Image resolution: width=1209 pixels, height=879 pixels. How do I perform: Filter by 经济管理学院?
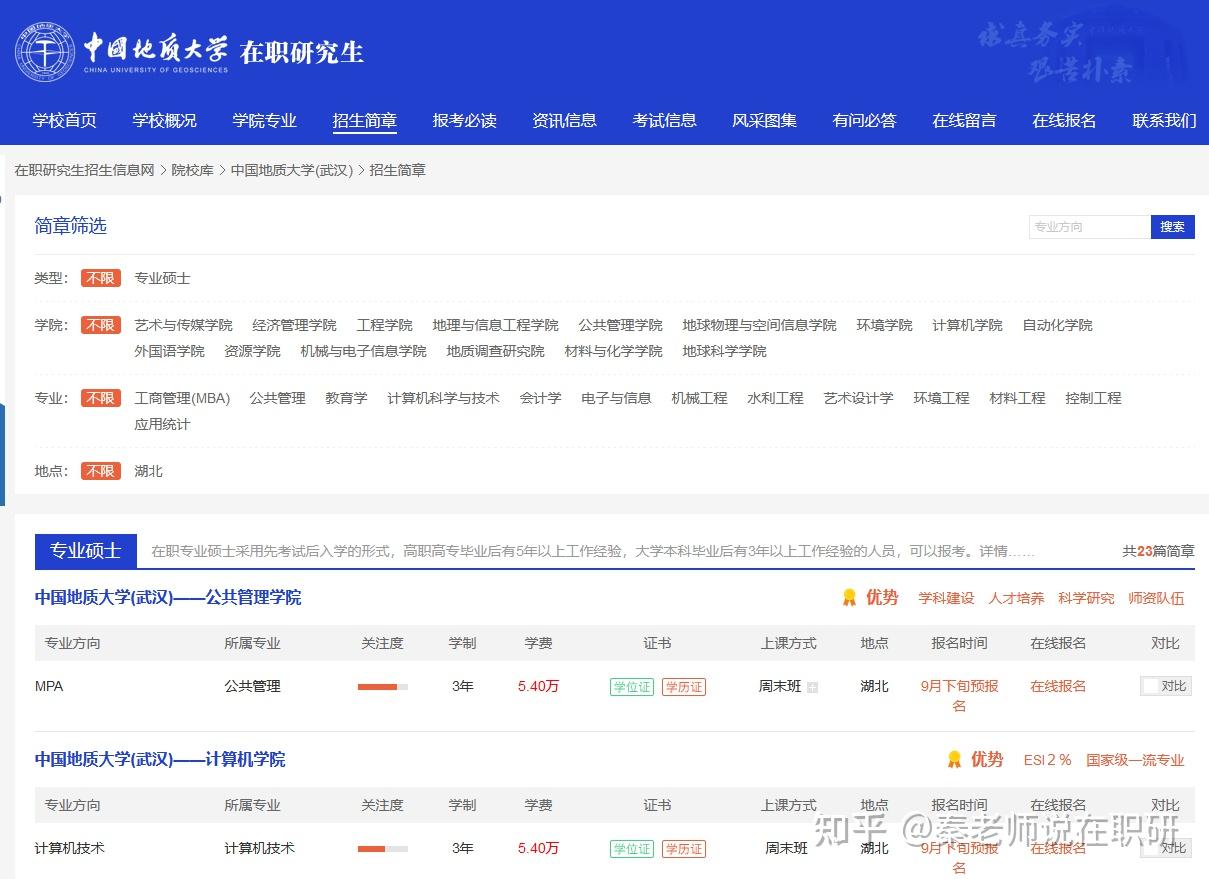point(295,325)
